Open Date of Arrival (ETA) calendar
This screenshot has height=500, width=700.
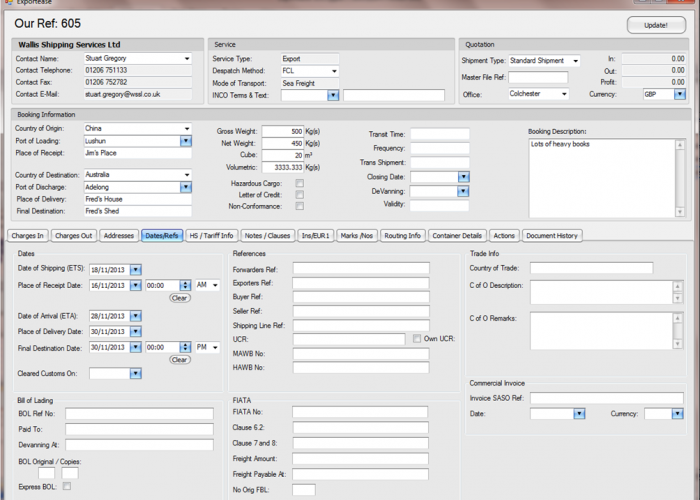tap(136, 316)
